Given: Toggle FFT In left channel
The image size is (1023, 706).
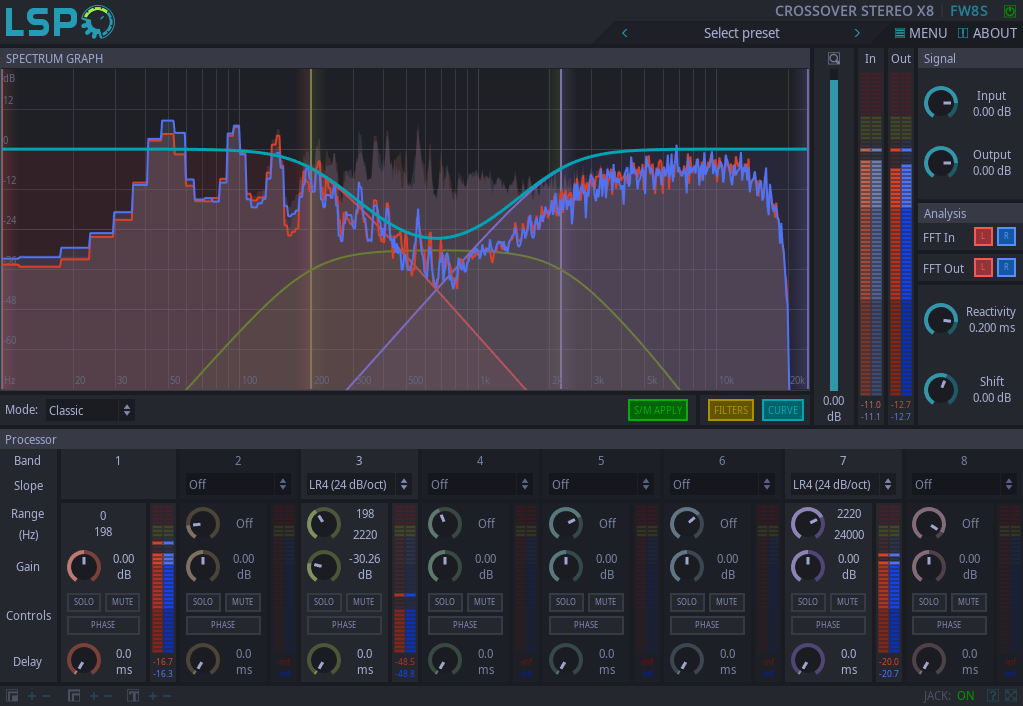Looking at the screenshot, I should (983, 237).
